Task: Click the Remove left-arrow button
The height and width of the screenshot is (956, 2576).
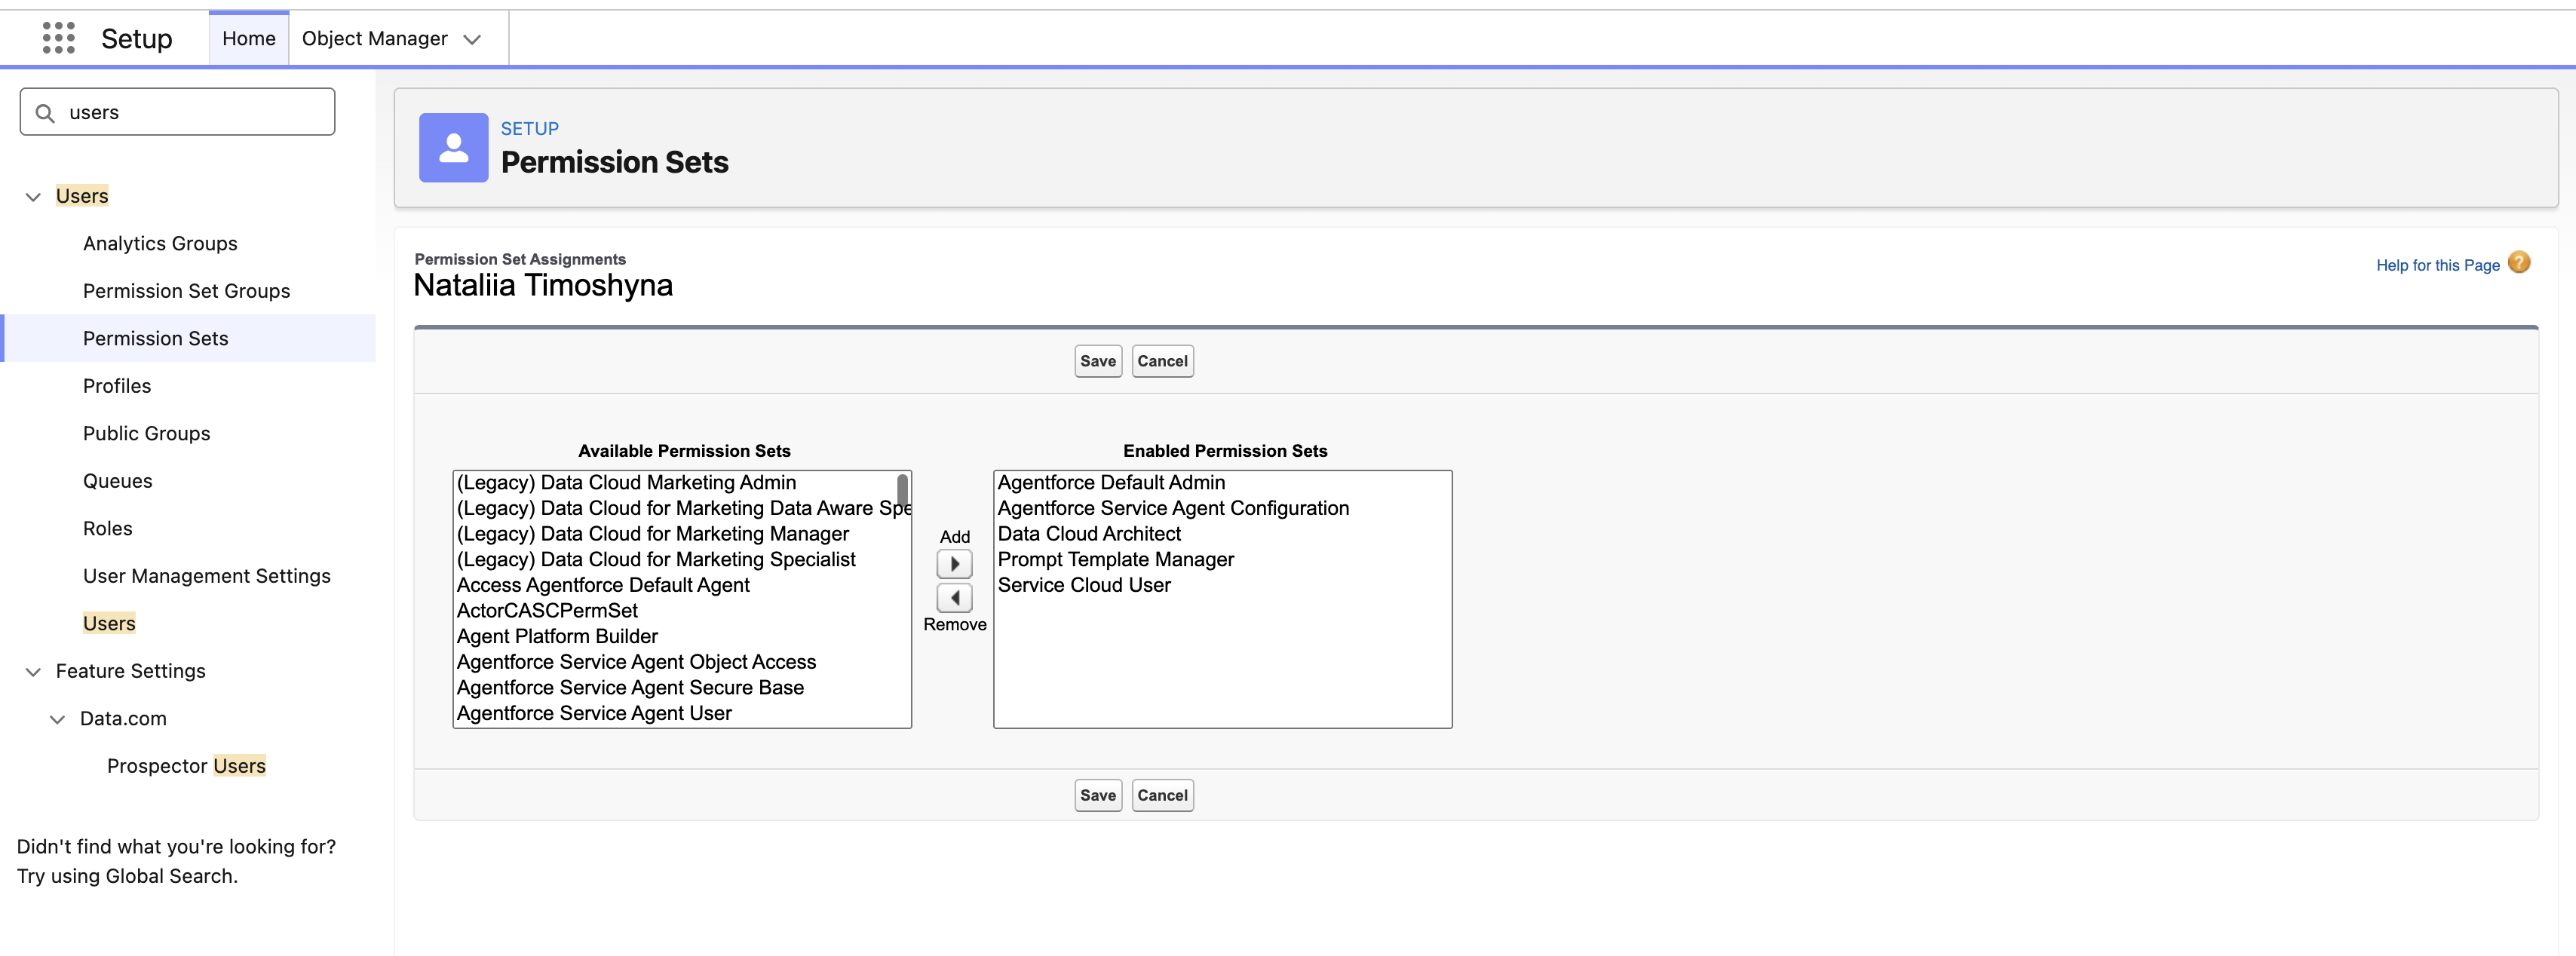Action: tap(954, 598)
